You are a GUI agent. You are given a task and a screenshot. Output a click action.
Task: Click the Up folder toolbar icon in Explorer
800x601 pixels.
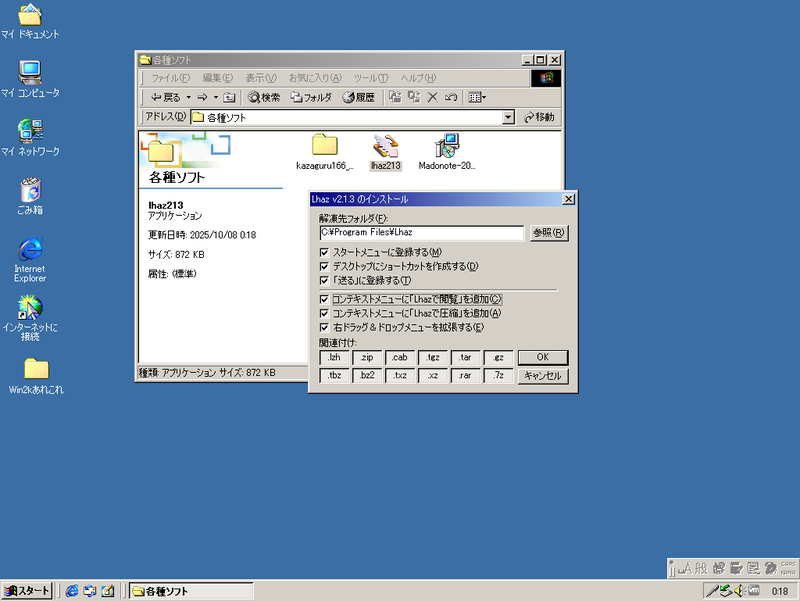[230, 97]
